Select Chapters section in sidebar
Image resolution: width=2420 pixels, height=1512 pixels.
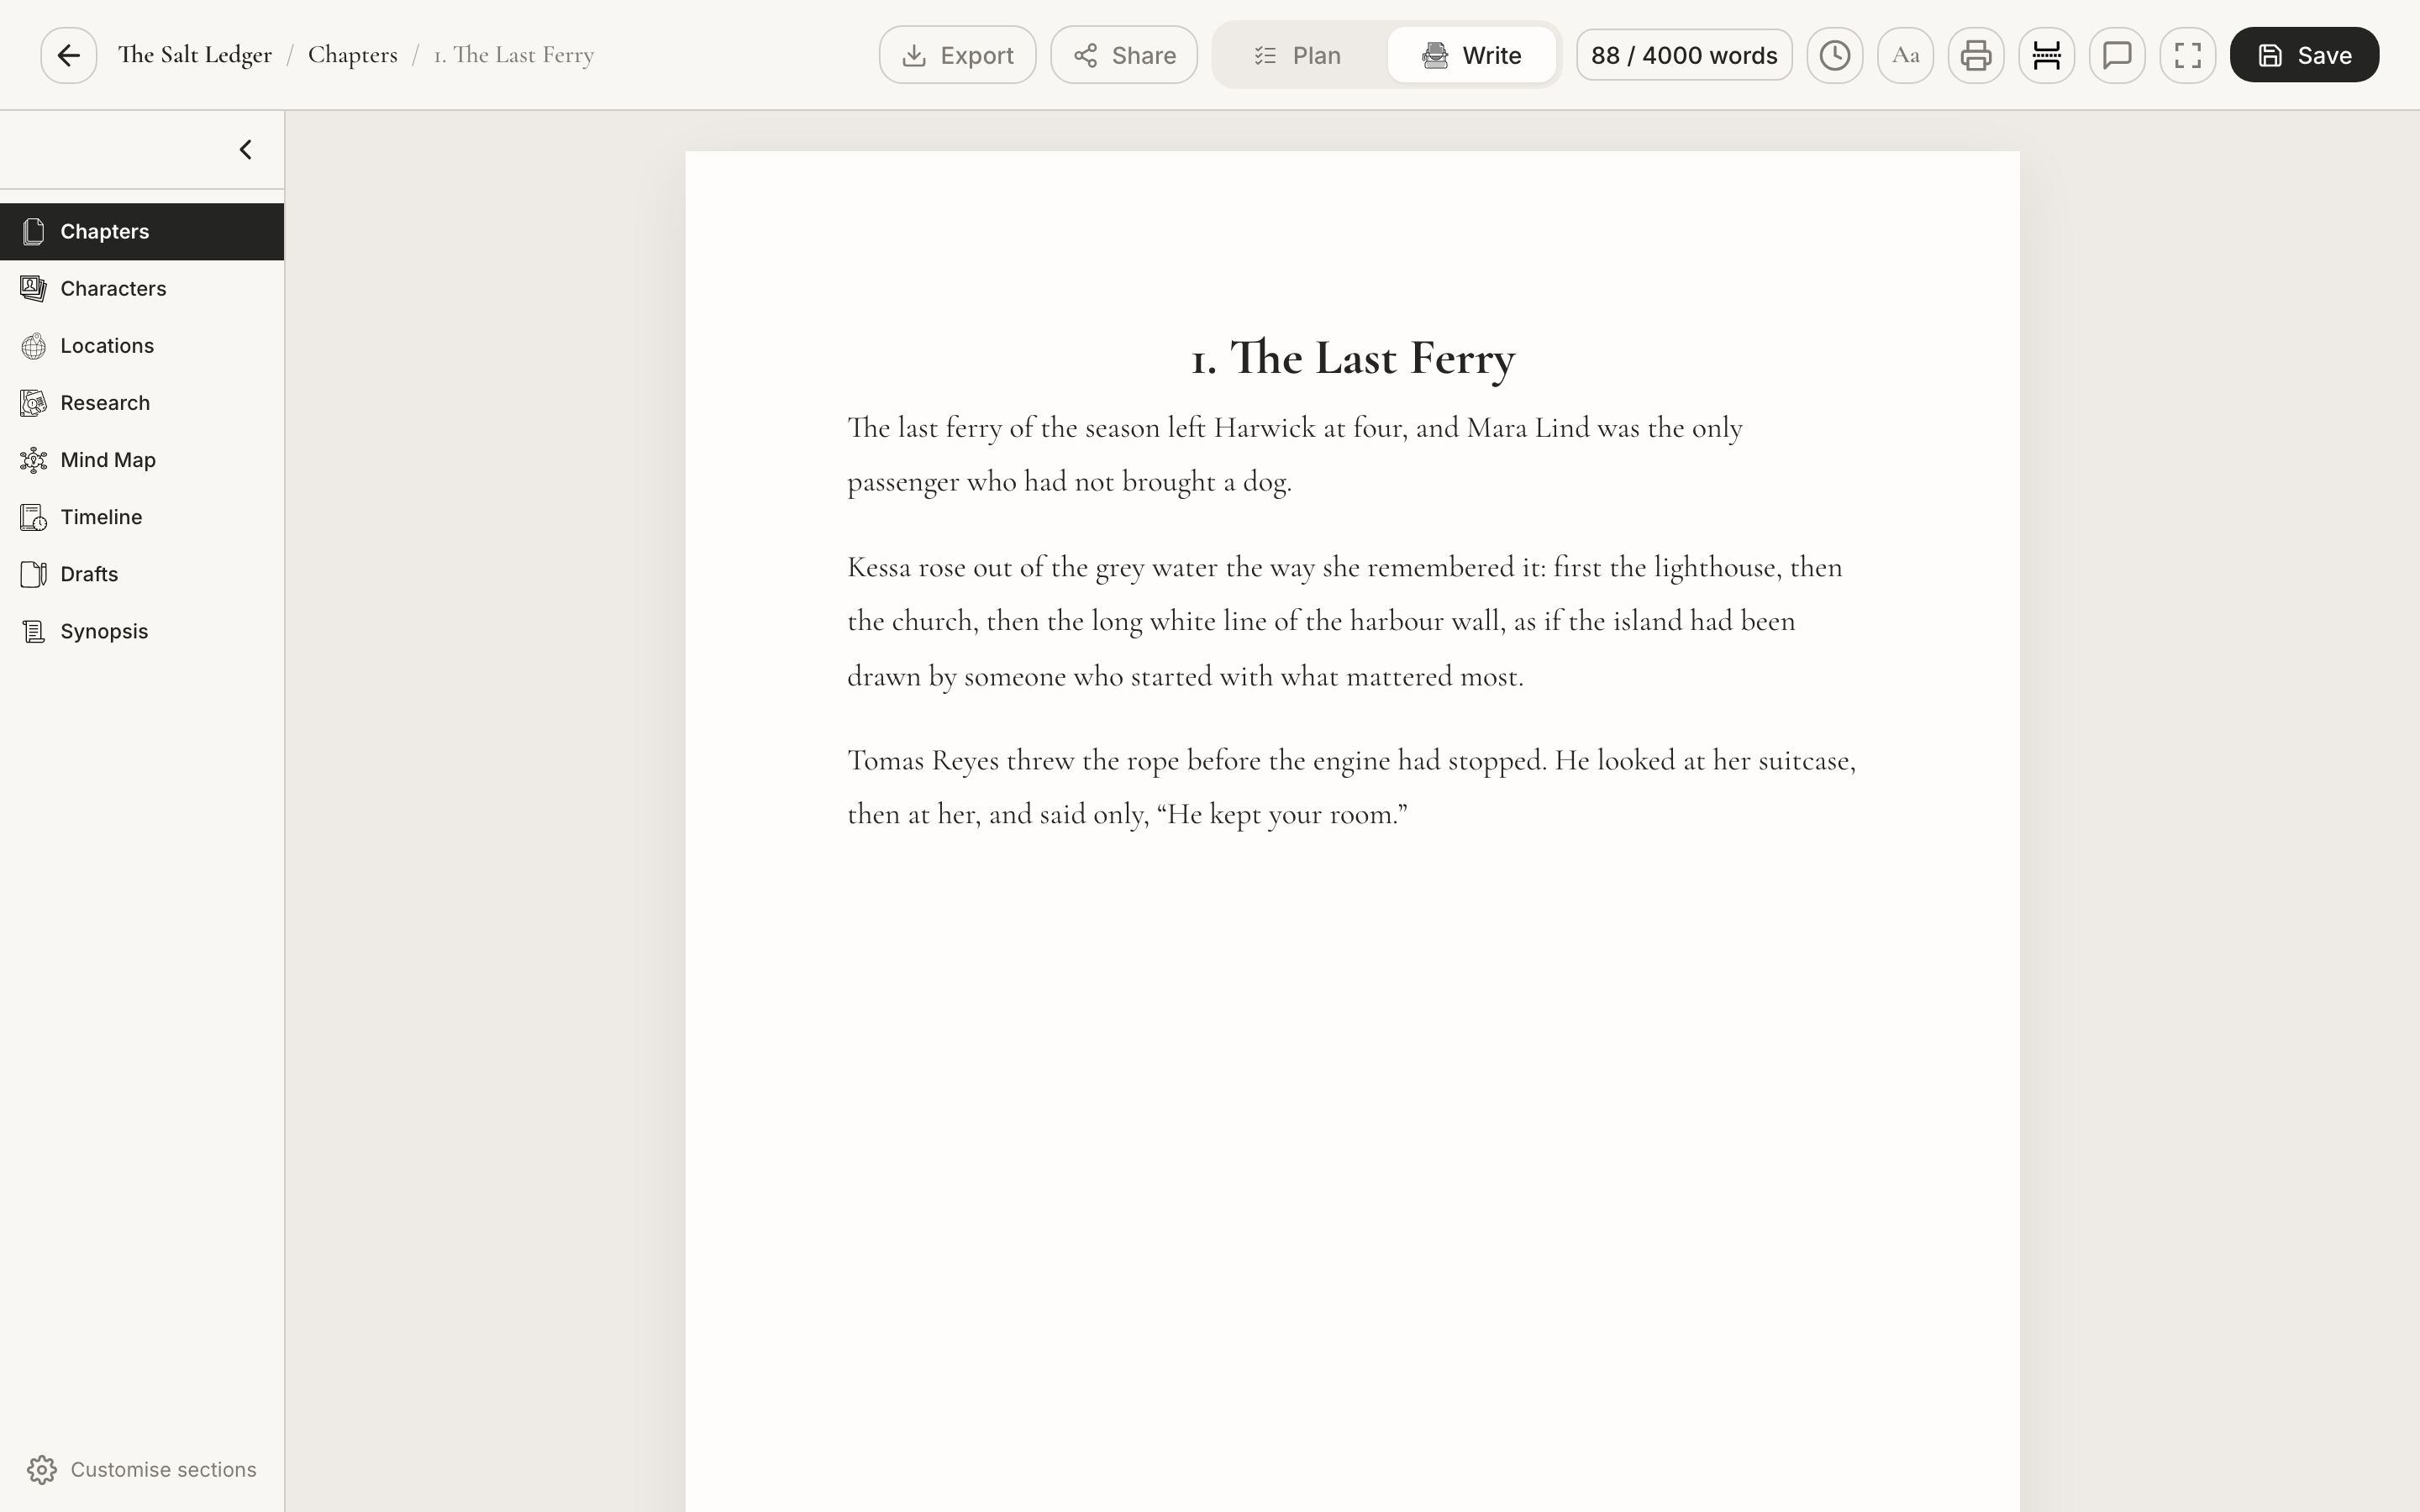(x=142, y=232)
